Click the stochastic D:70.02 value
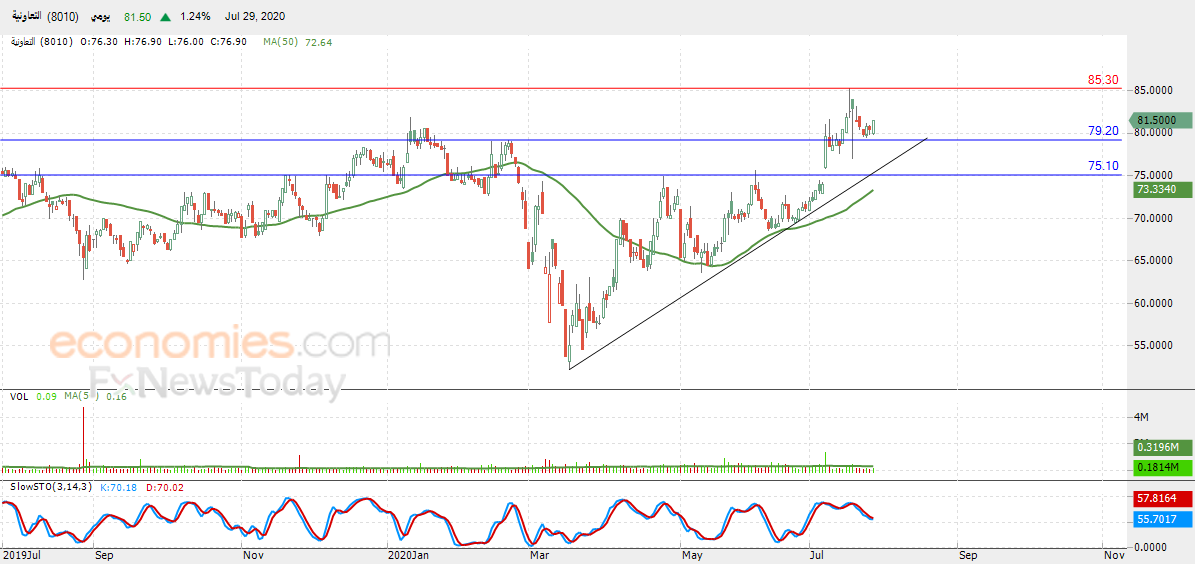 click(165, 487)
